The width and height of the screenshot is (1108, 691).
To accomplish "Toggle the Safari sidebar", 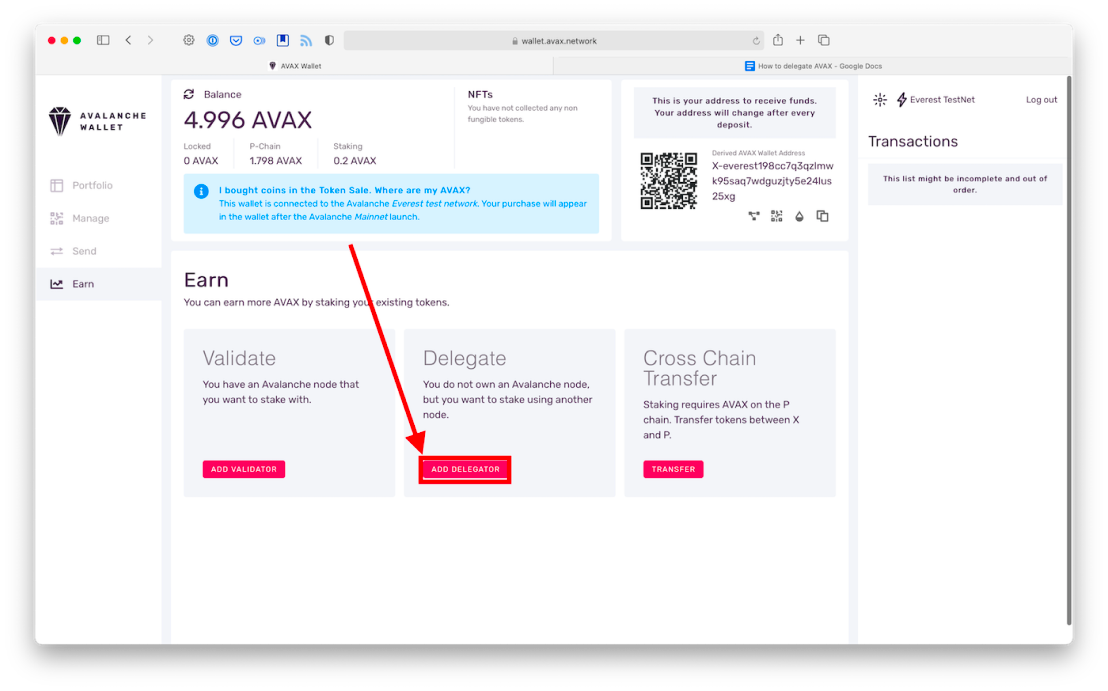I will click(x=103, y=40).
